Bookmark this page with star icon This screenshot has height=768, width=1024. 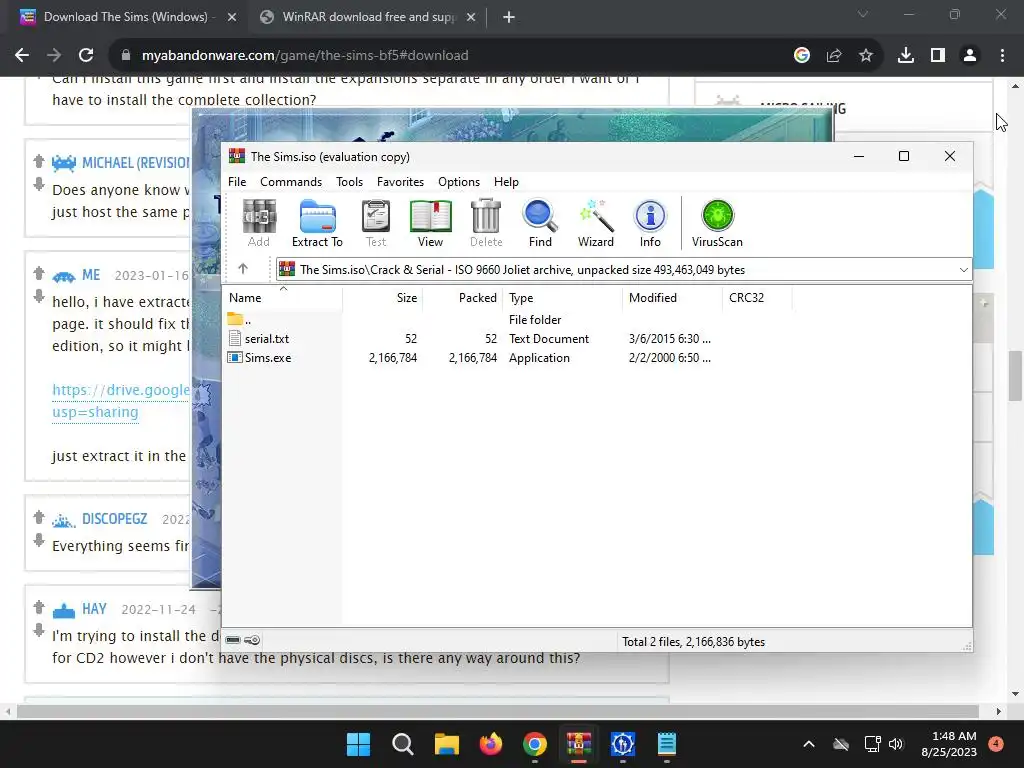click(x=865, y=56)
